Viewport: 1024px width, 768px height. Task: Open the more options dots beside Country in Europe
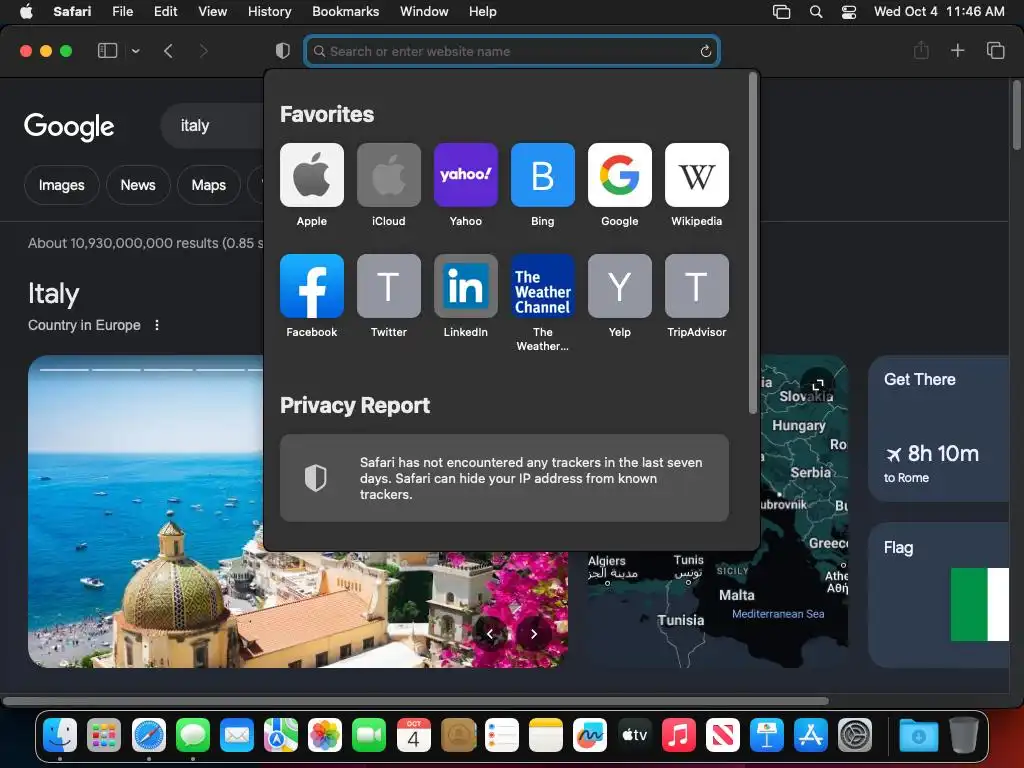coord(157,325)
